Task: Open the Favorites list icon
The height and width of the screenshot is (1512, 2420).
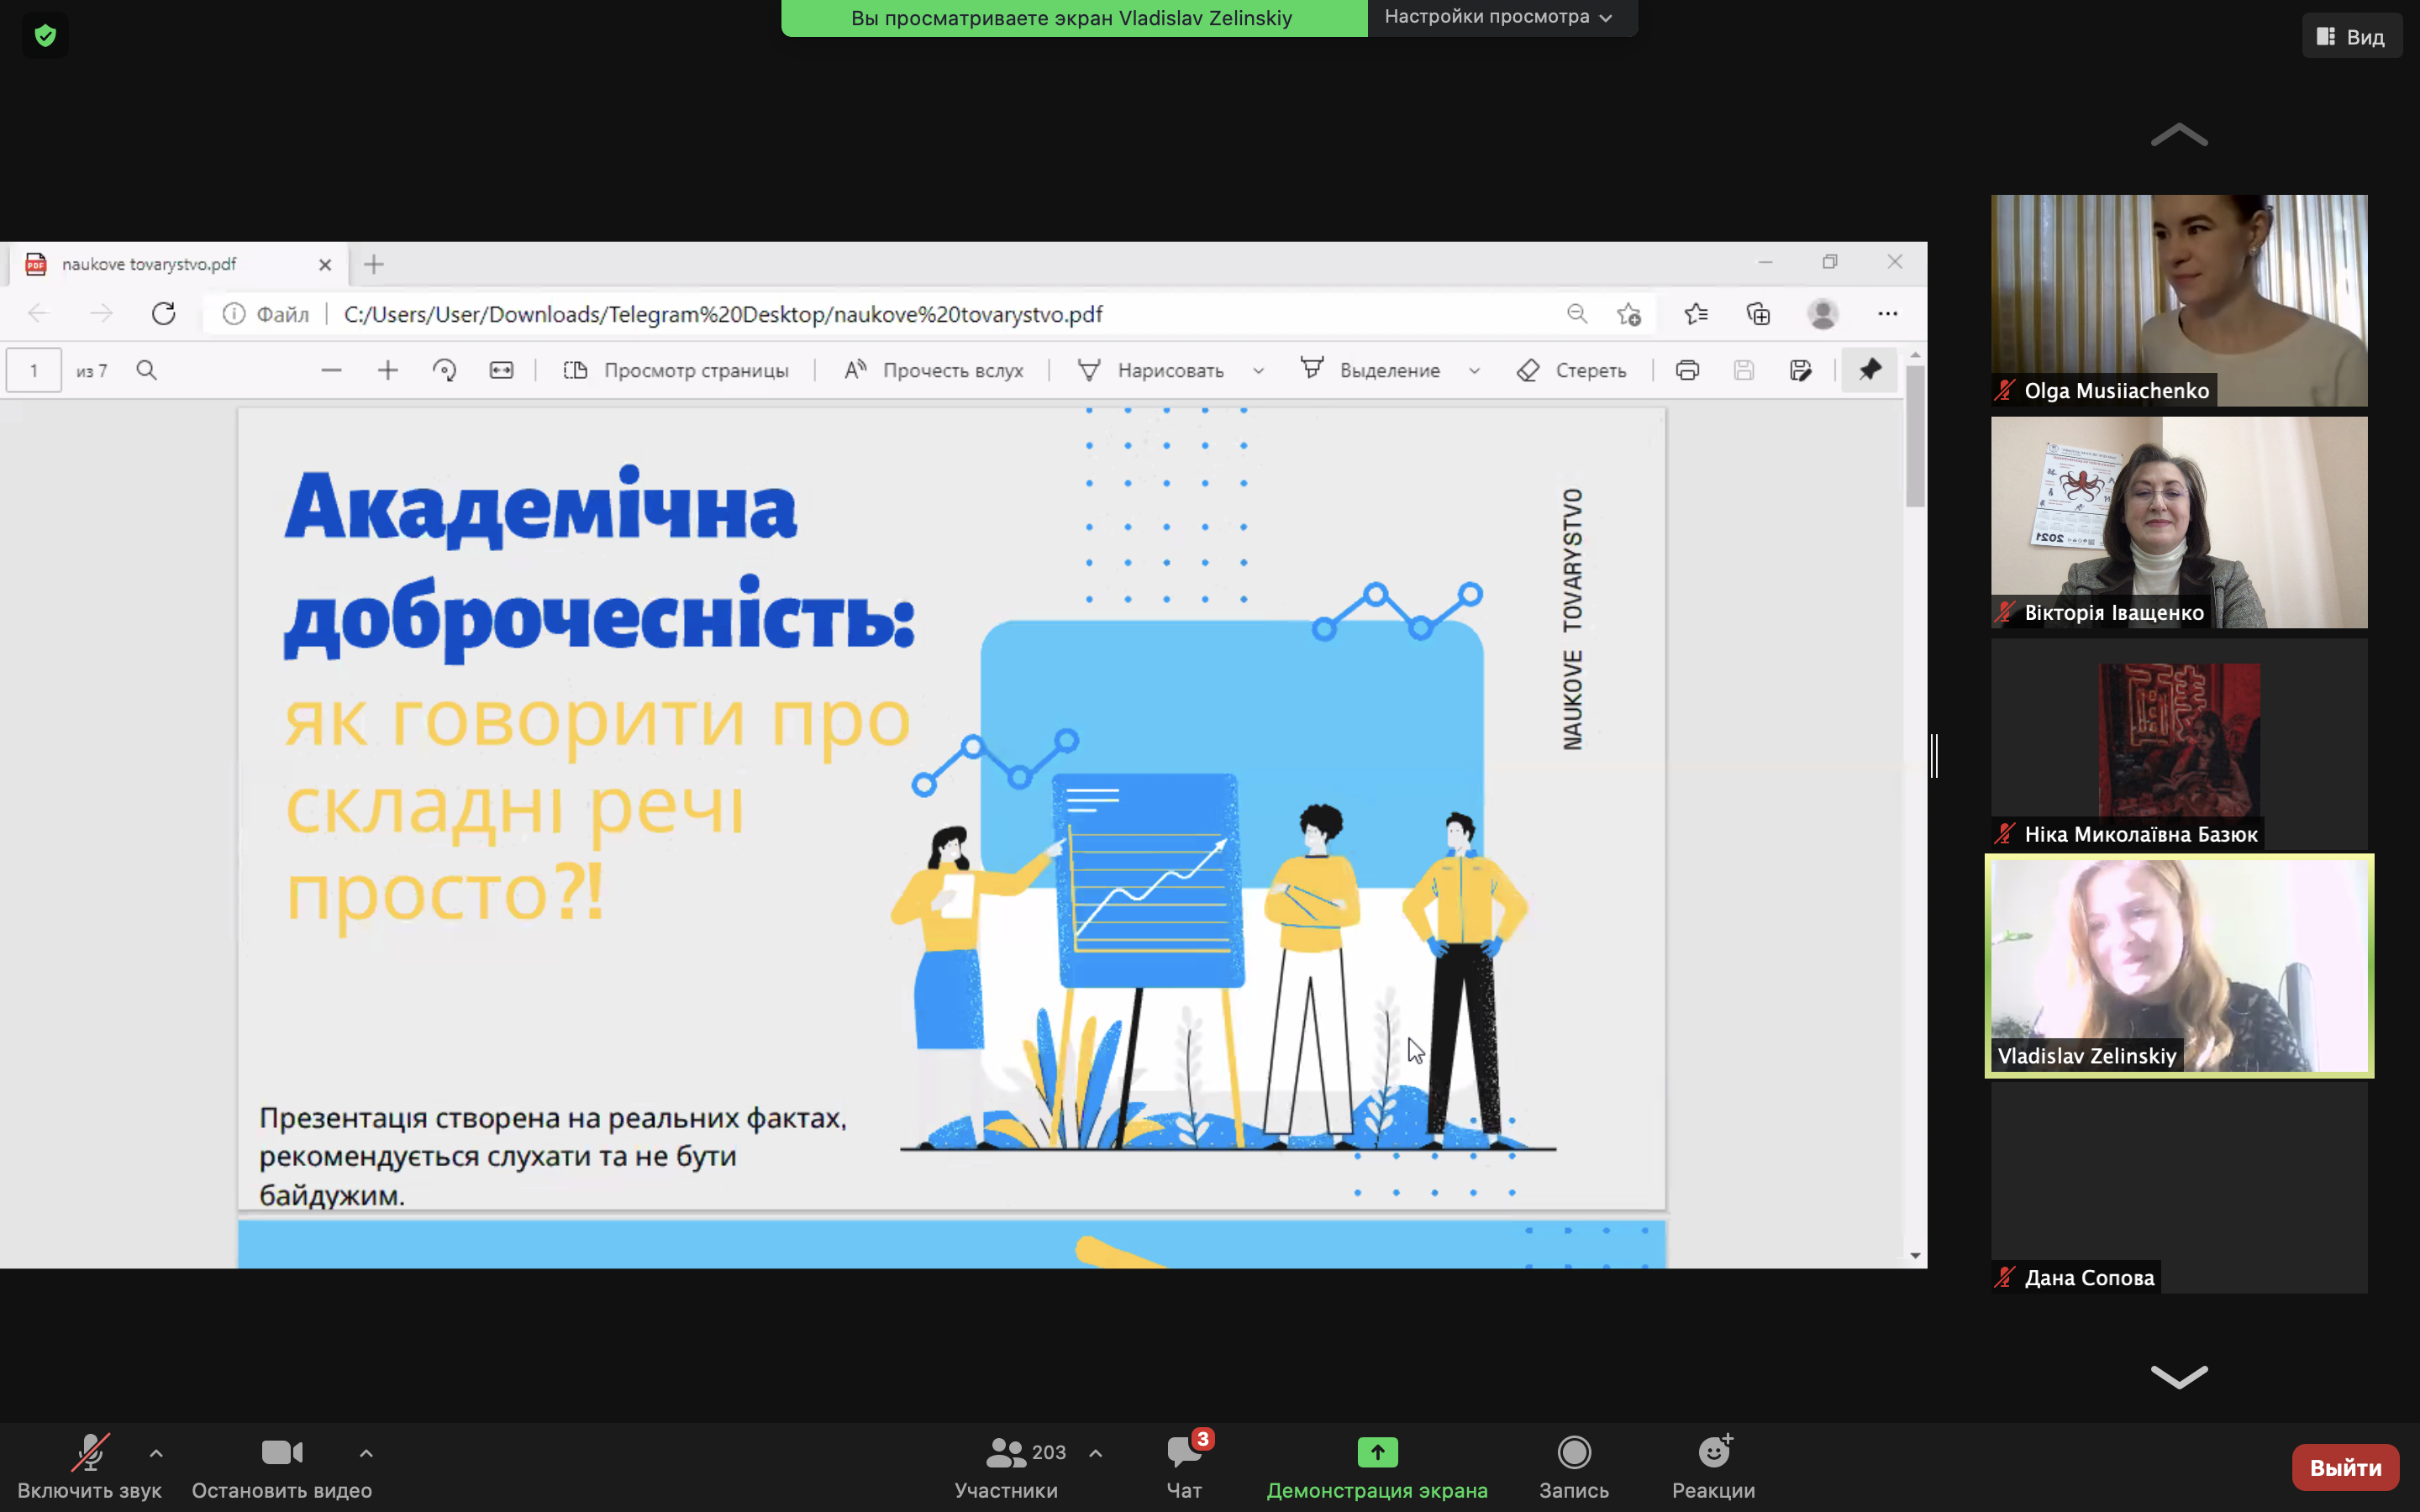Action: (1696, 314)
